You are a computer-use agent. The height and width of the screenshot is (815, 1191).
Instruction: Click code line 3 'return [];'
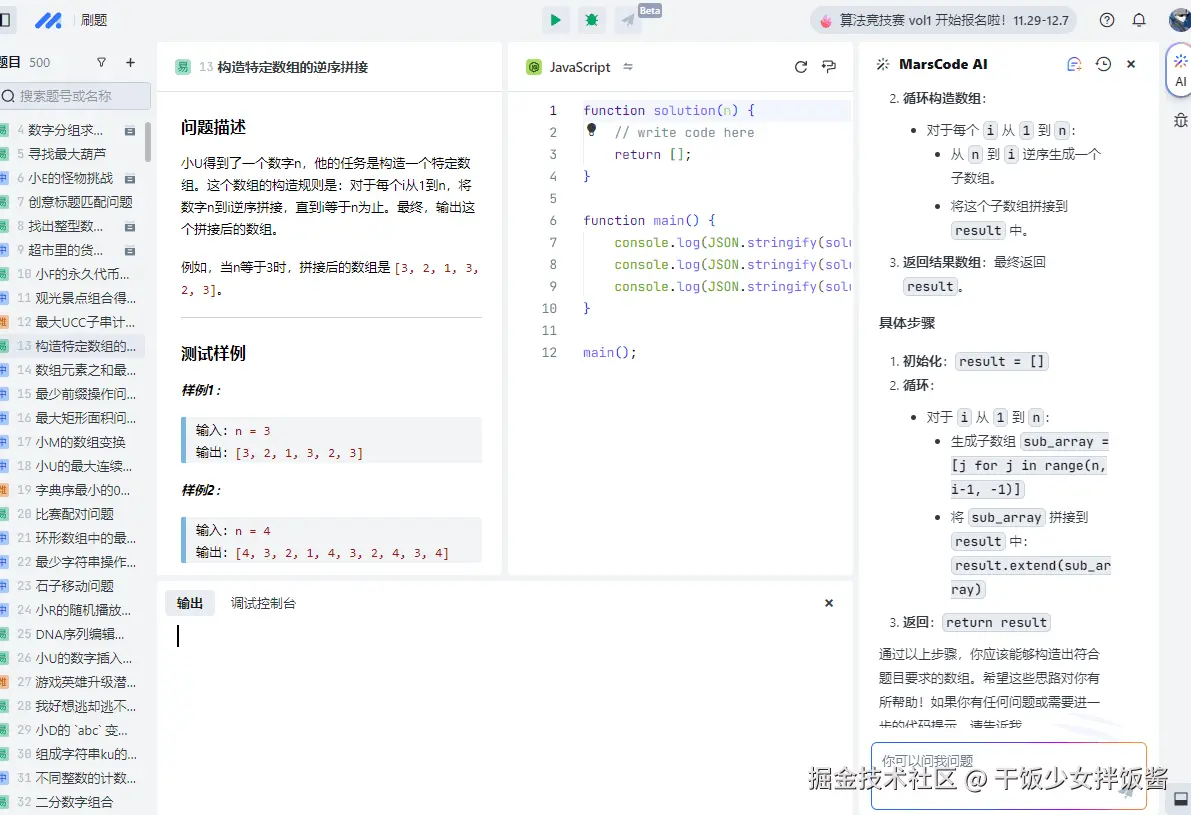[x=652, y=154]
